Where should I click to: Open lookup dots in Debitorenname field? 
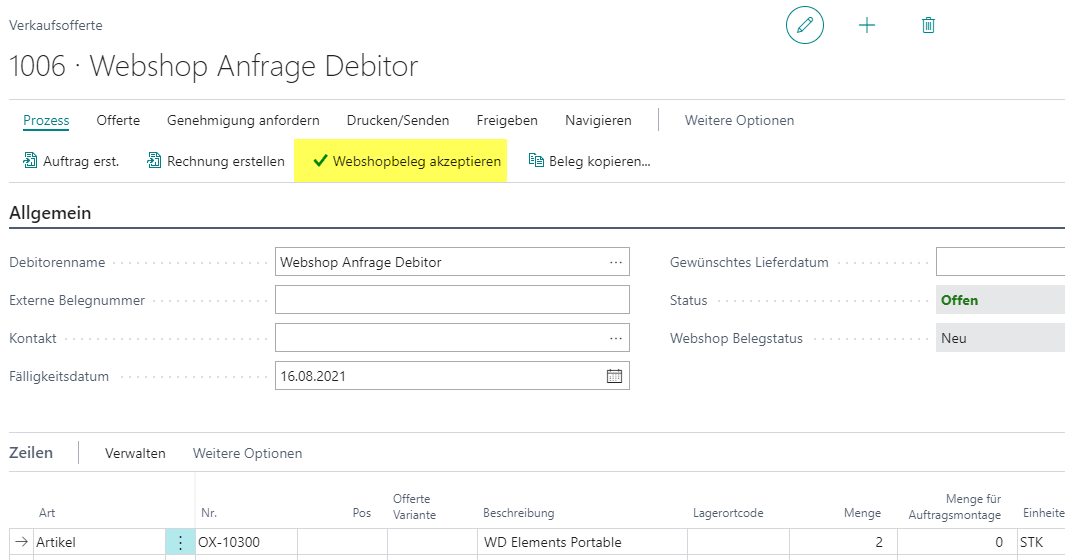click(x=615, y=262)
